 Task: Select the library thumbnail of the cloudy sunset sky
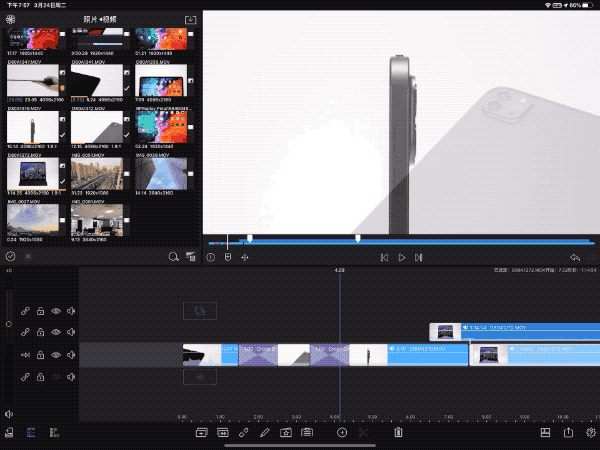click(x=33, y=220)
